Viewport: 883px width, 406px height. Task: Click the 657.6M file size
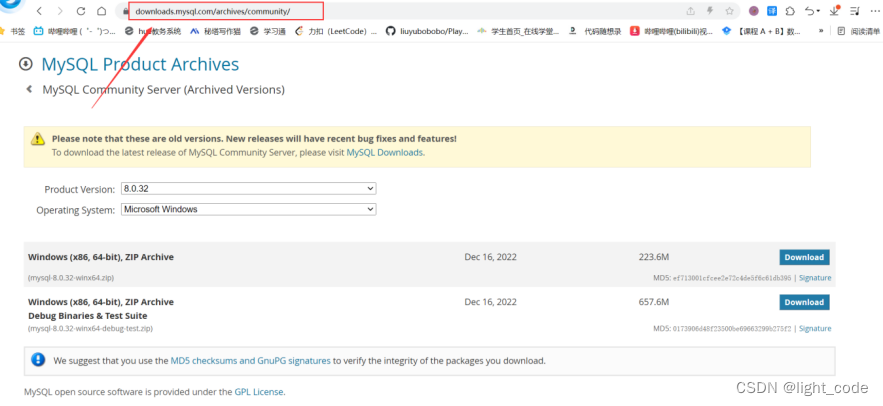click(x=654, y=302)
